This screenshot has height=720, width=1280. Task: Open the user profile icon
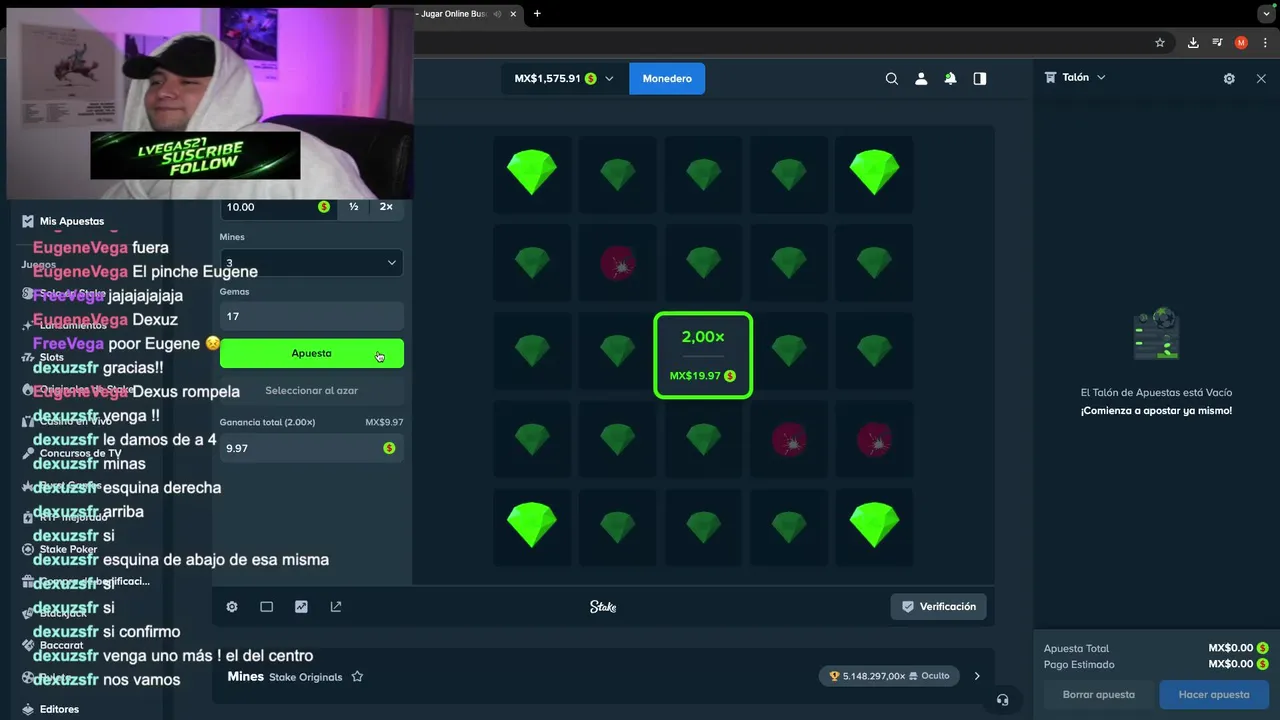921,78
